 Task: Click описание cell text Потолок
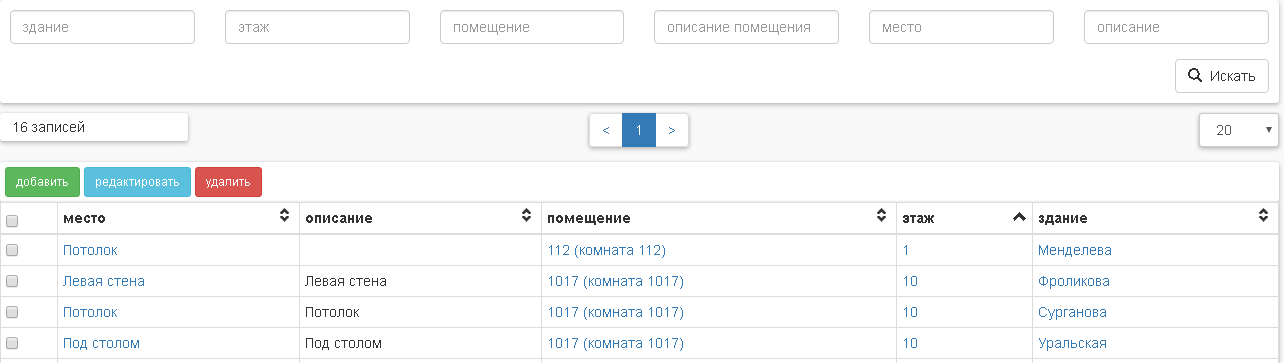click(332, 312)
